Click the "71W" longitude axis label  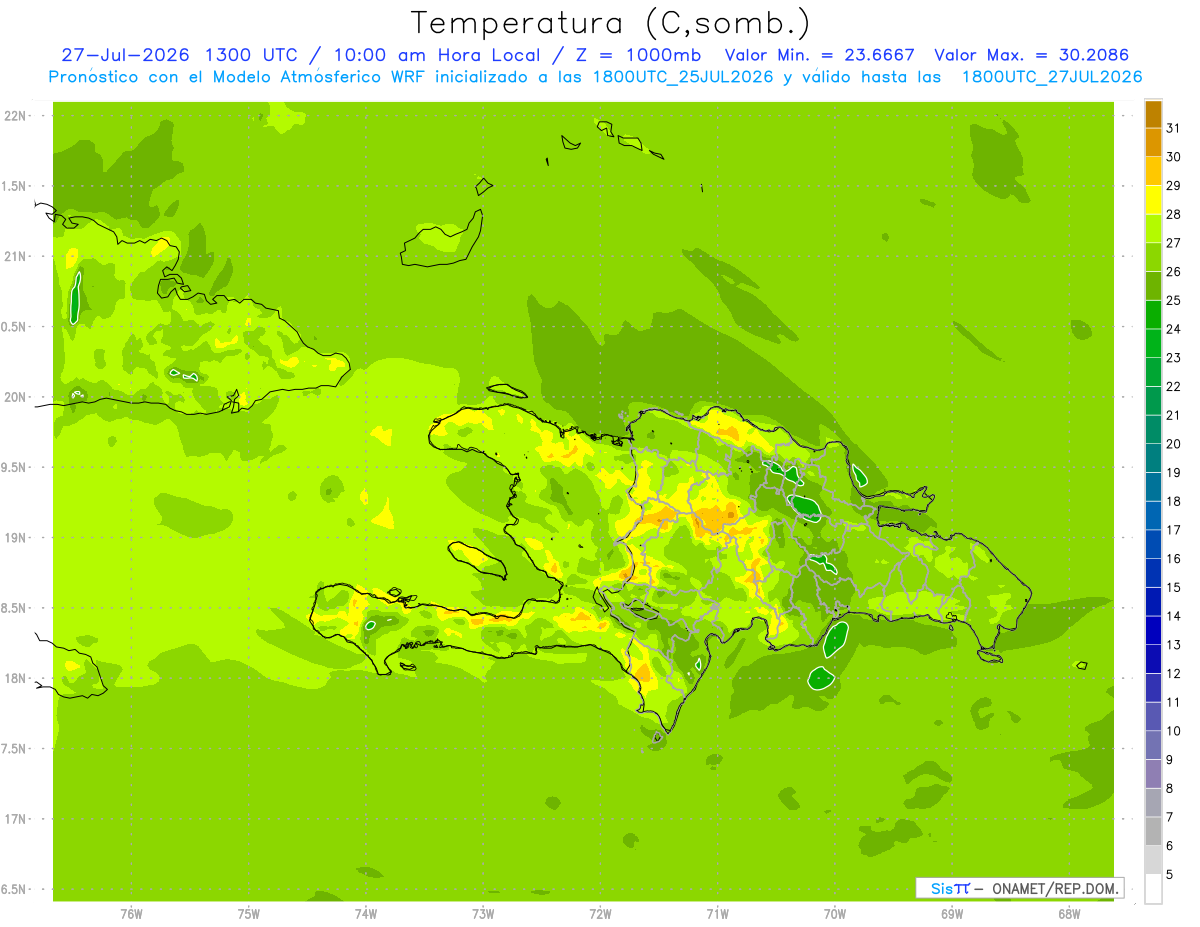717,914
